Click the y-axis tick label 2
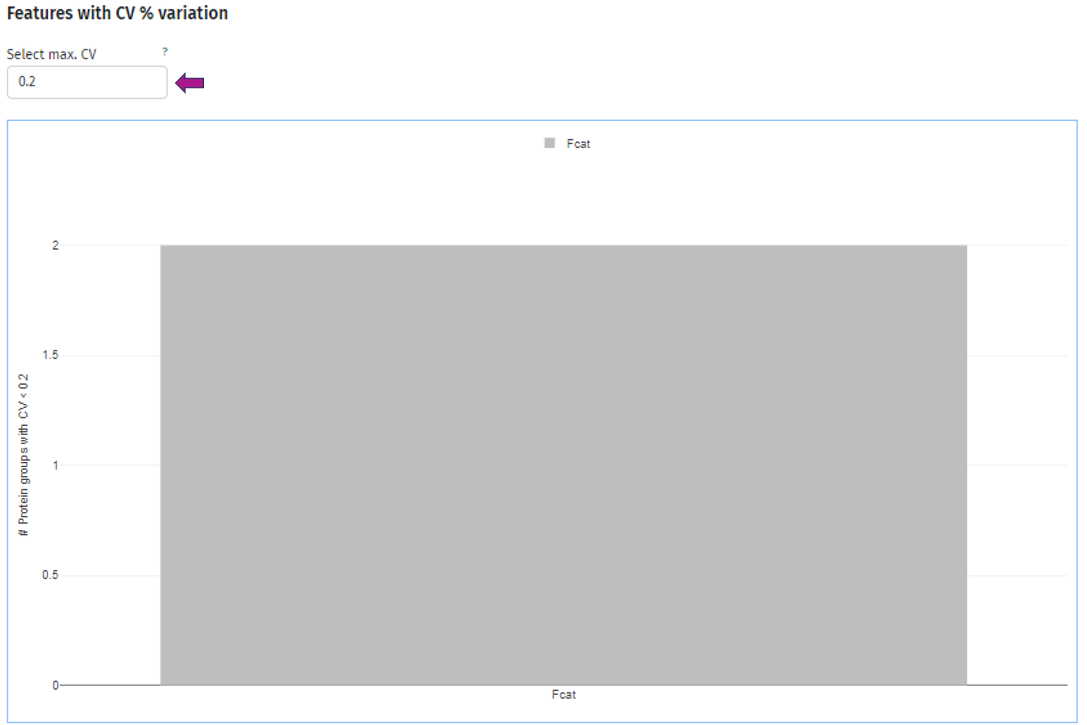This screenshot has width=1087, height=725. [x=55, y=245]
